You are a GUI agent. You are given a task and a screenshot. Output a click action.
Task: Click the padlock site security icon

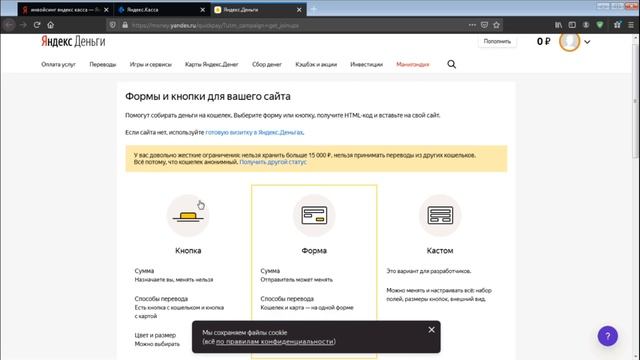point(125,25)
